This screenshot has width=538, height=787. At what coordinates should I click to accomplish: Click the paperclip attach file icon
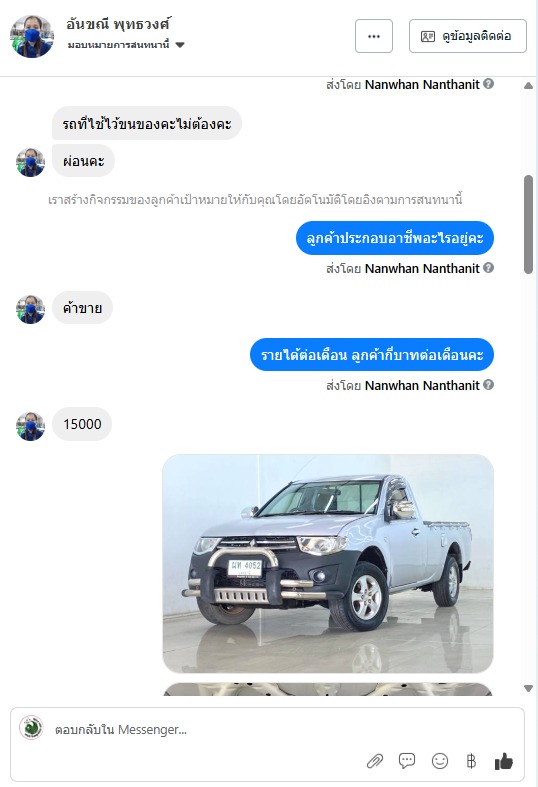click(x=374, y=761)
